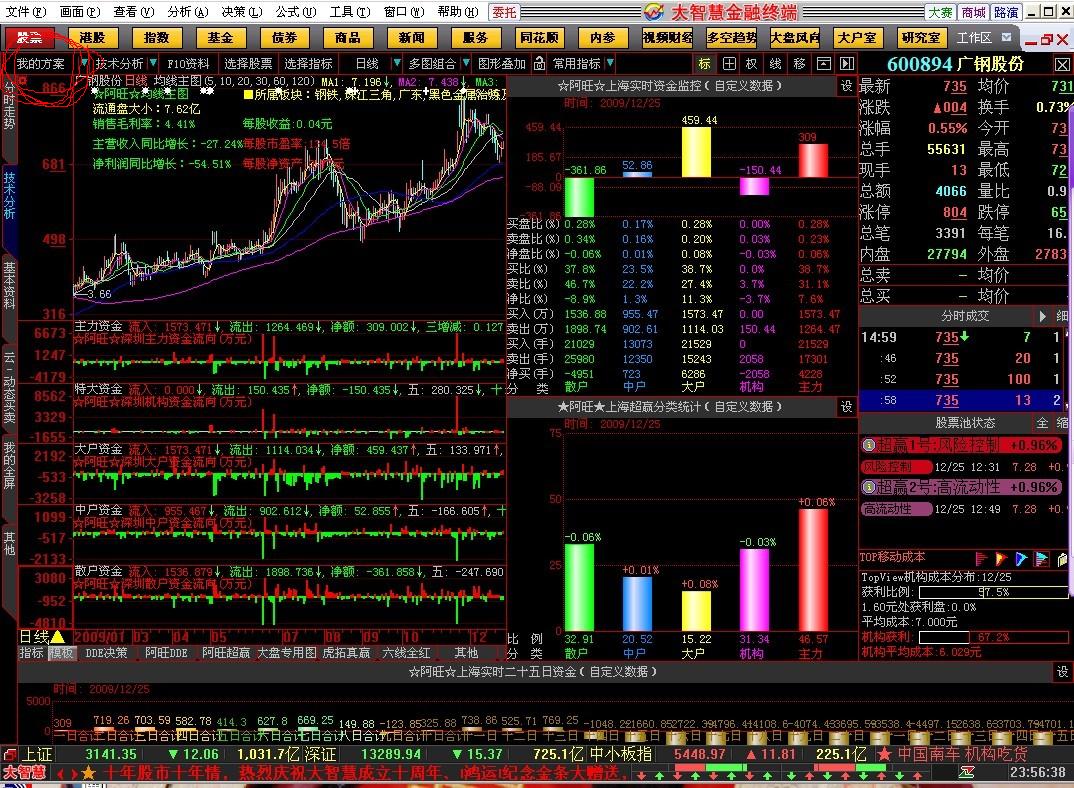Screen dimensions: 1074x788
Task: Select the 指标 tab at chart bottom
Action: (x=32, y=653)
